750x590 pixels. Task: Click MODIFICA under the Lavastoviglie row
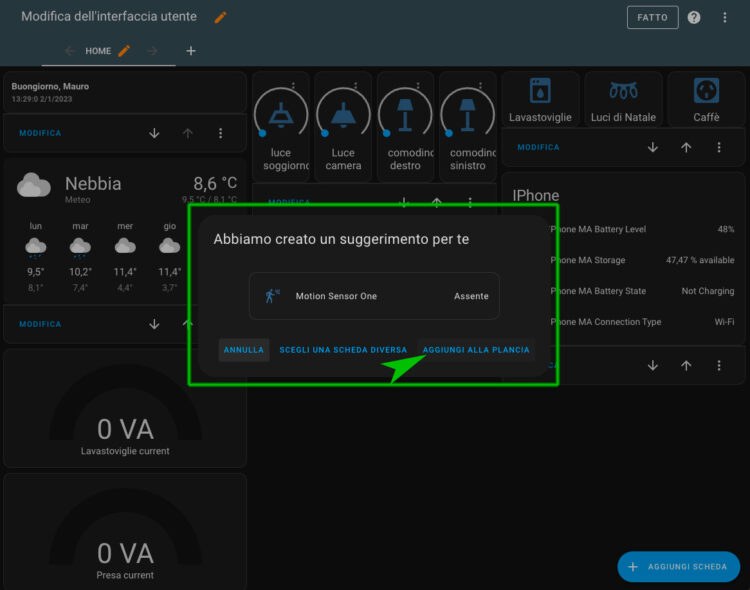tap(538, 147)
